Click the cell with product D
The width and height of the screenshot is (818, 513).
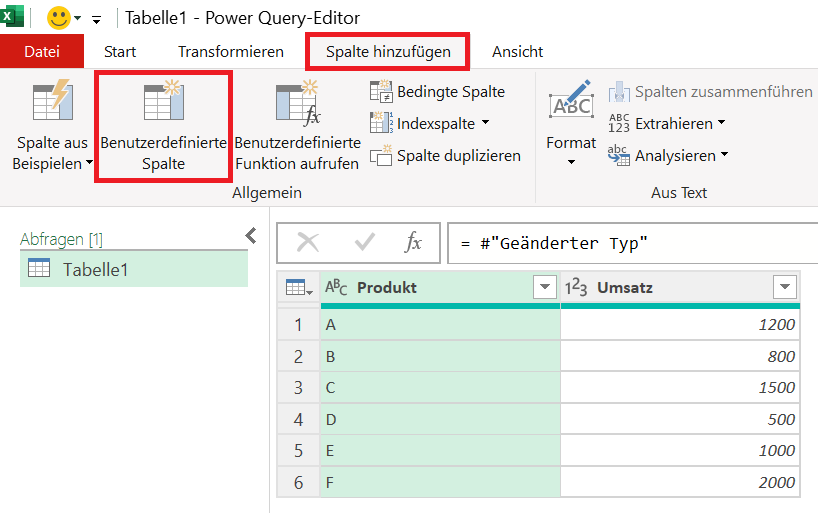pyautogui.click(x=440, y=419)
